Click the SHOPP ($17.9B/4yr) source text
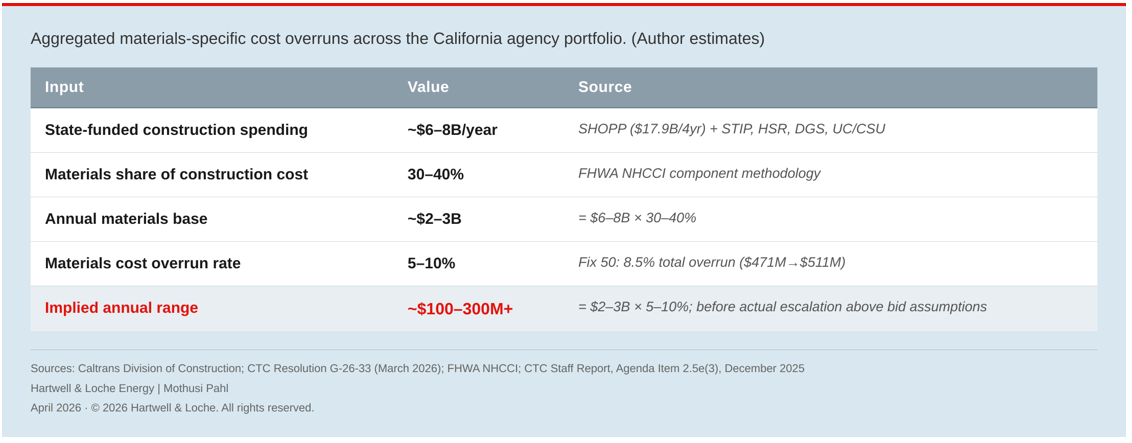The height and width of the screenshot is (443, 1132). tap(731, 129)
